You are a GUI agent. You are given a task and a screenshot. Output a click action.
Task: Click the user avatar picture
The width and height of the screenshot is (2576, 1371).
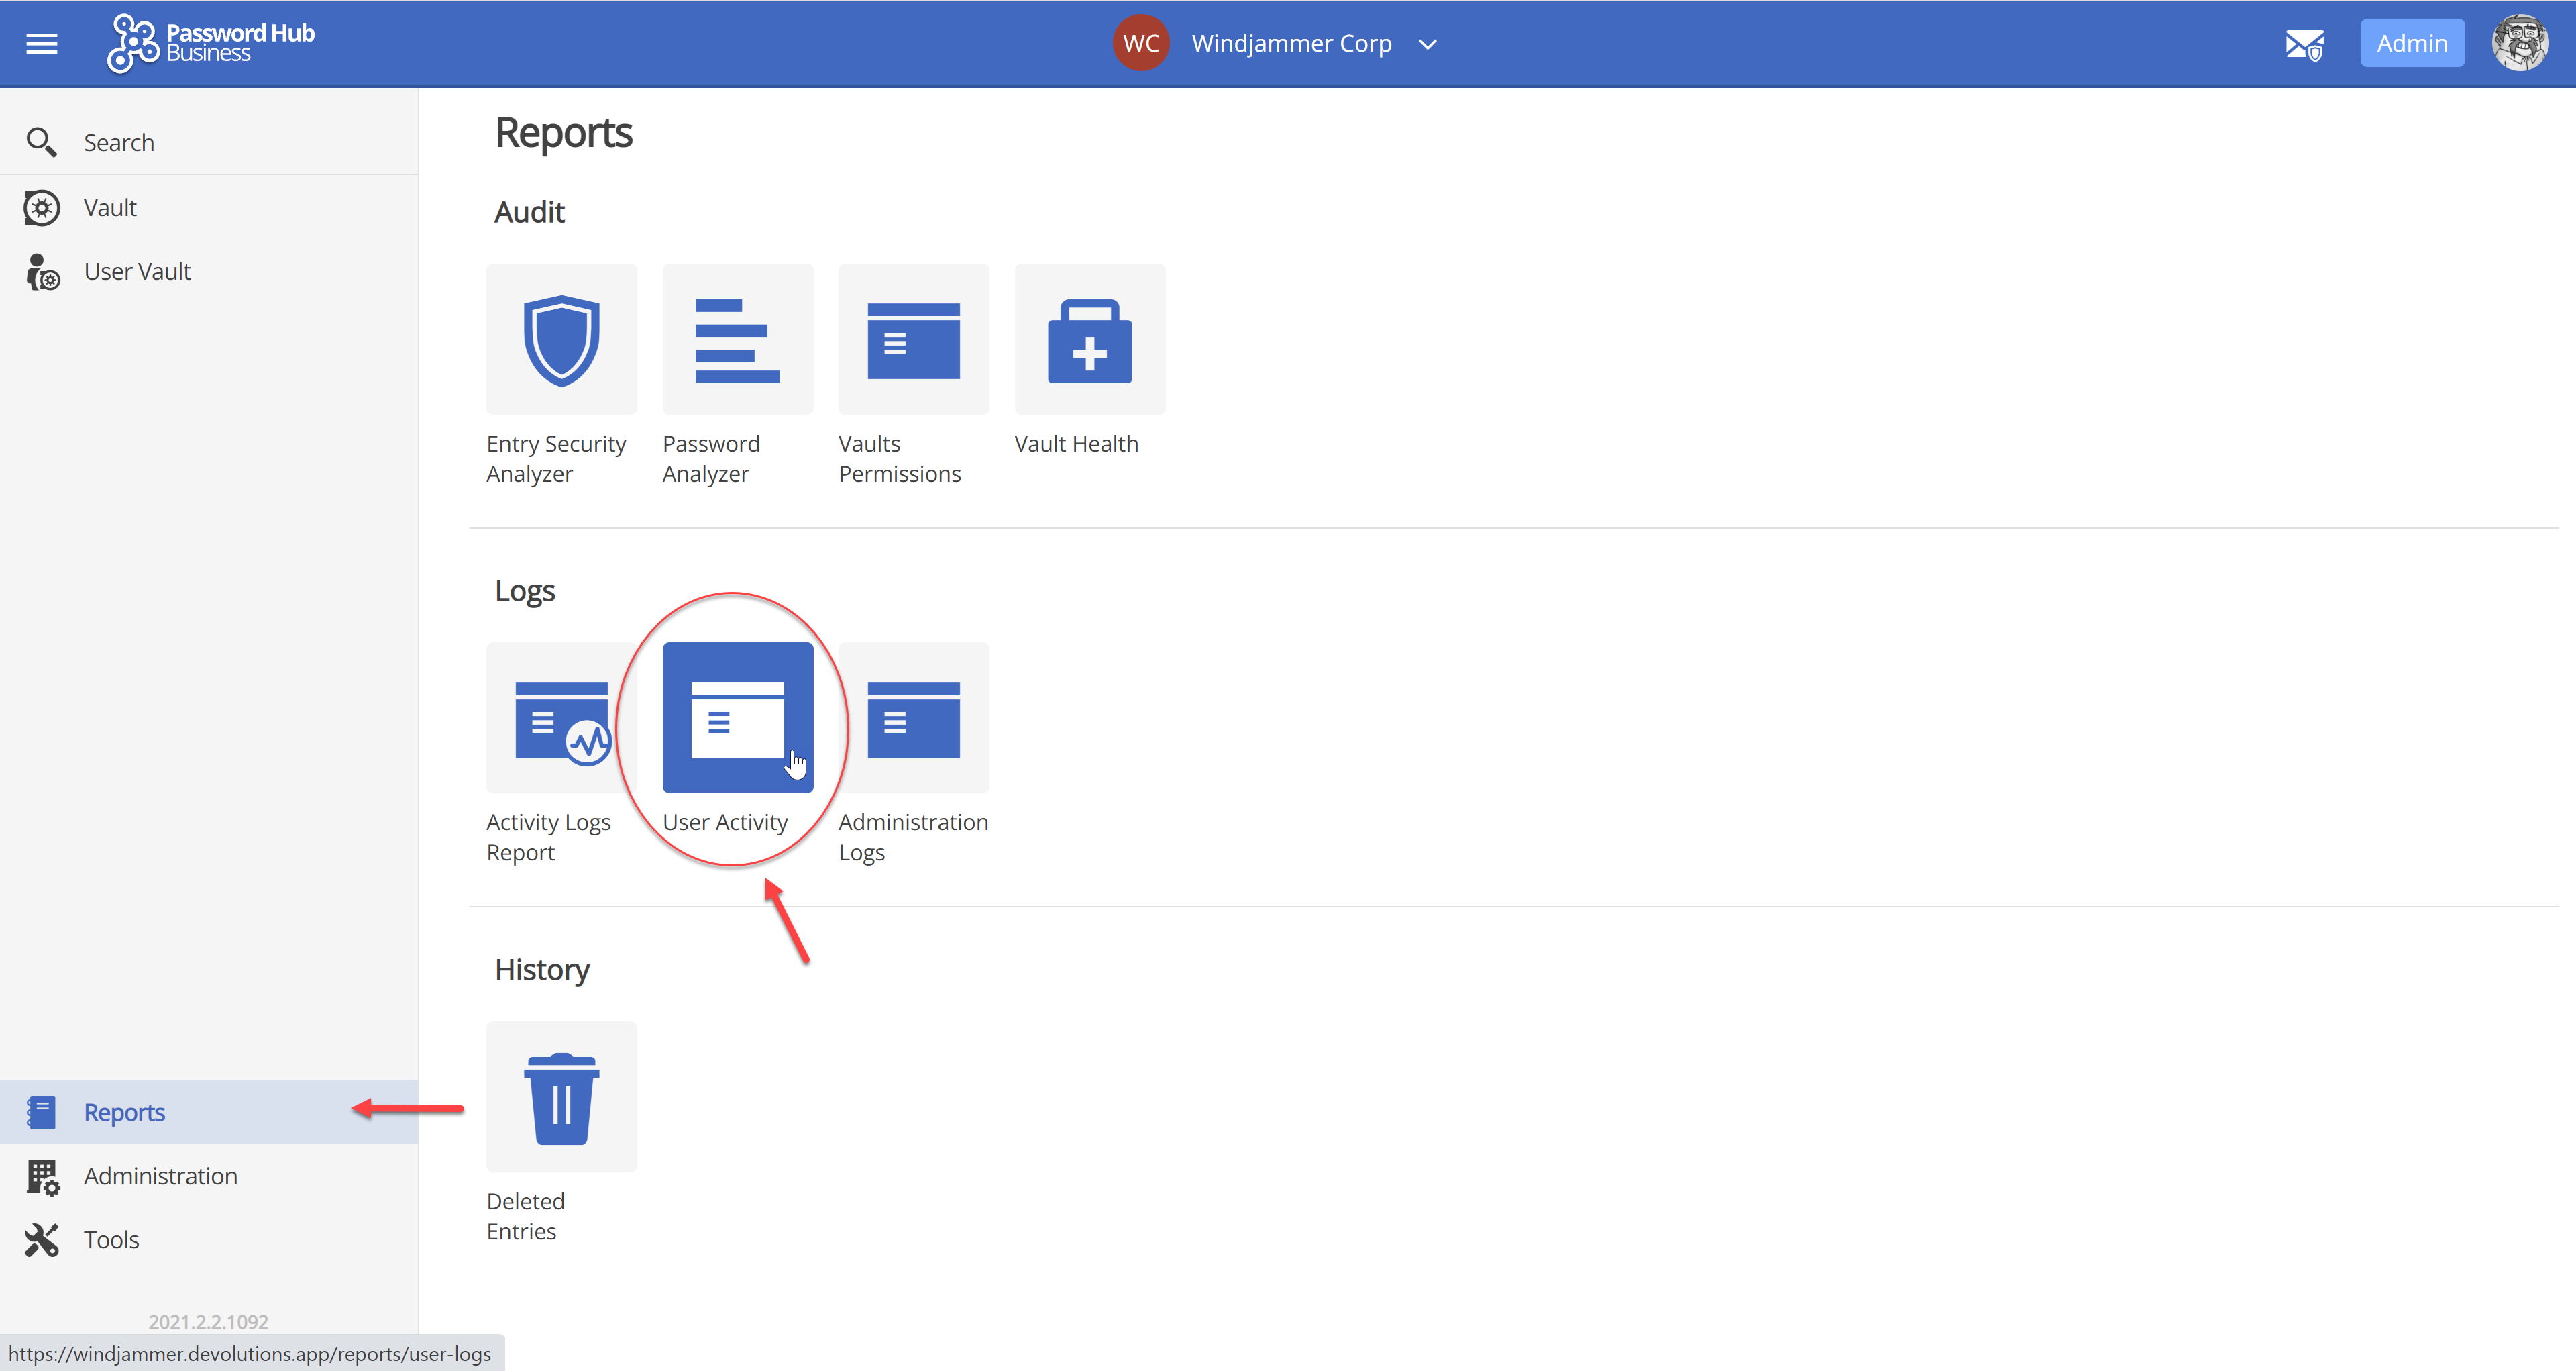(2519, 43)
